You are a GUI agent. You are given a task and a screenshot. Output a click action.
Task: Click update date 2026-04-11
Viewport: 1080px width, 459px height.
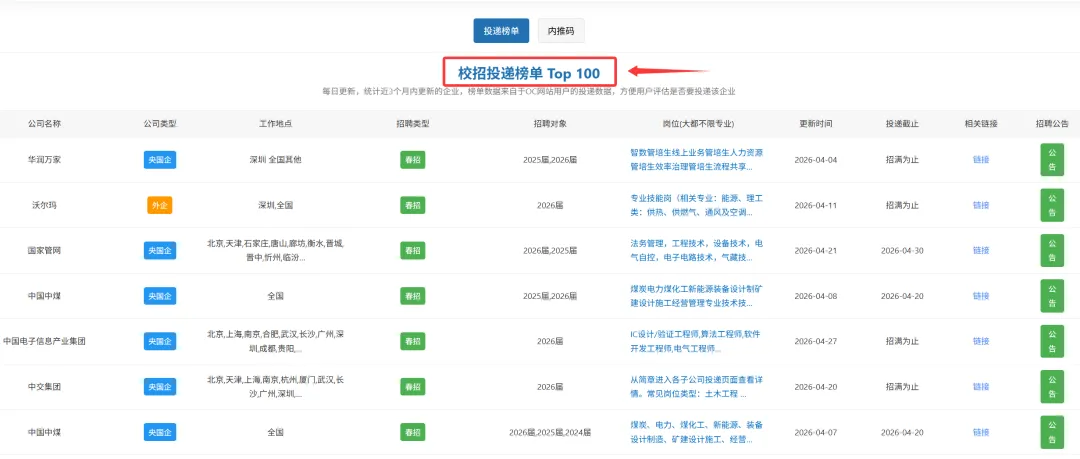816,205
